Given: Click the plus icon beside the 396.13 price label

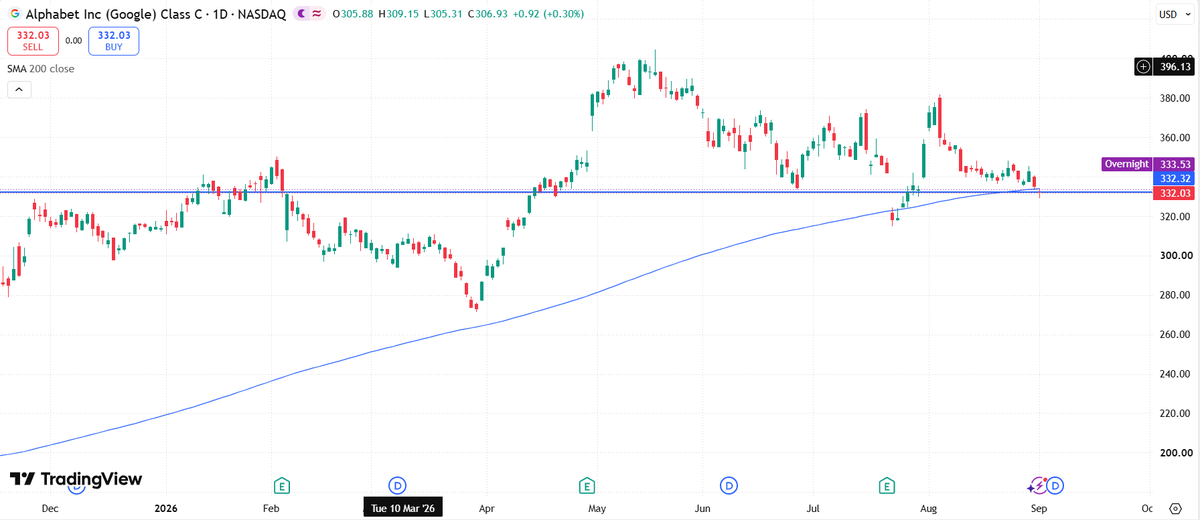Looking at the screenshot, I should pos(1143,67).
